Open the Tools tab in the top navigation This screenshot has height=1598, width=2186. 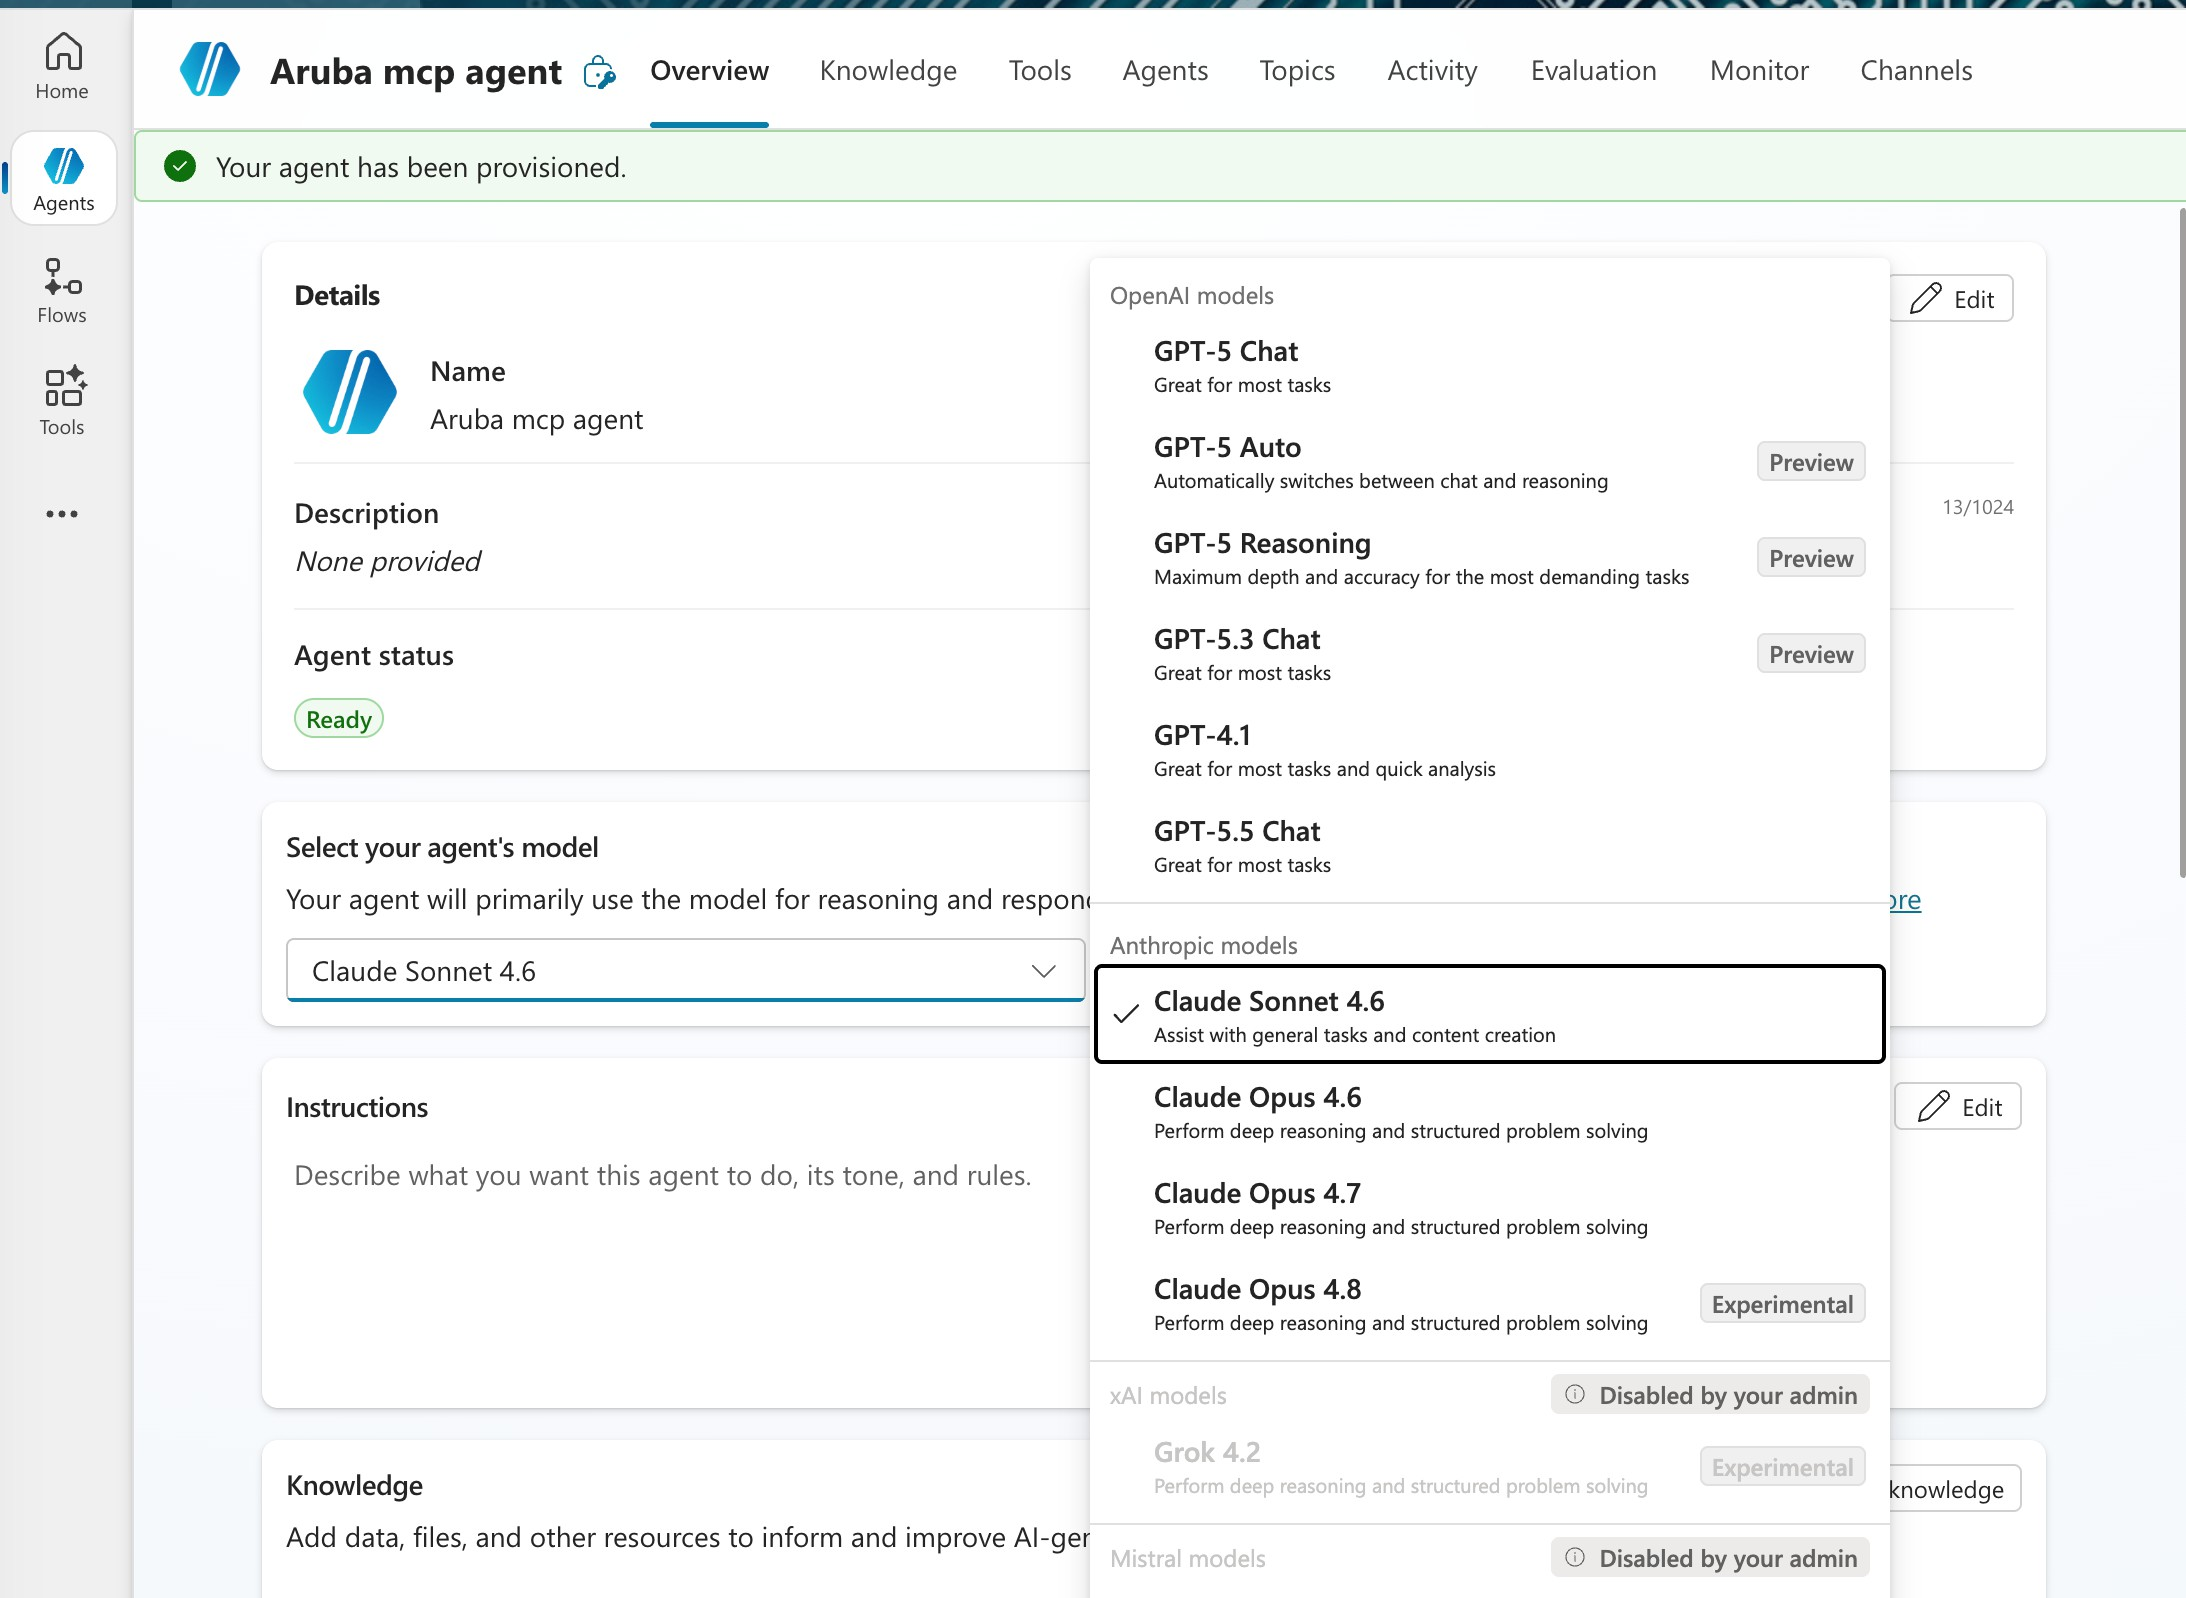click(x=1040, y=70)
